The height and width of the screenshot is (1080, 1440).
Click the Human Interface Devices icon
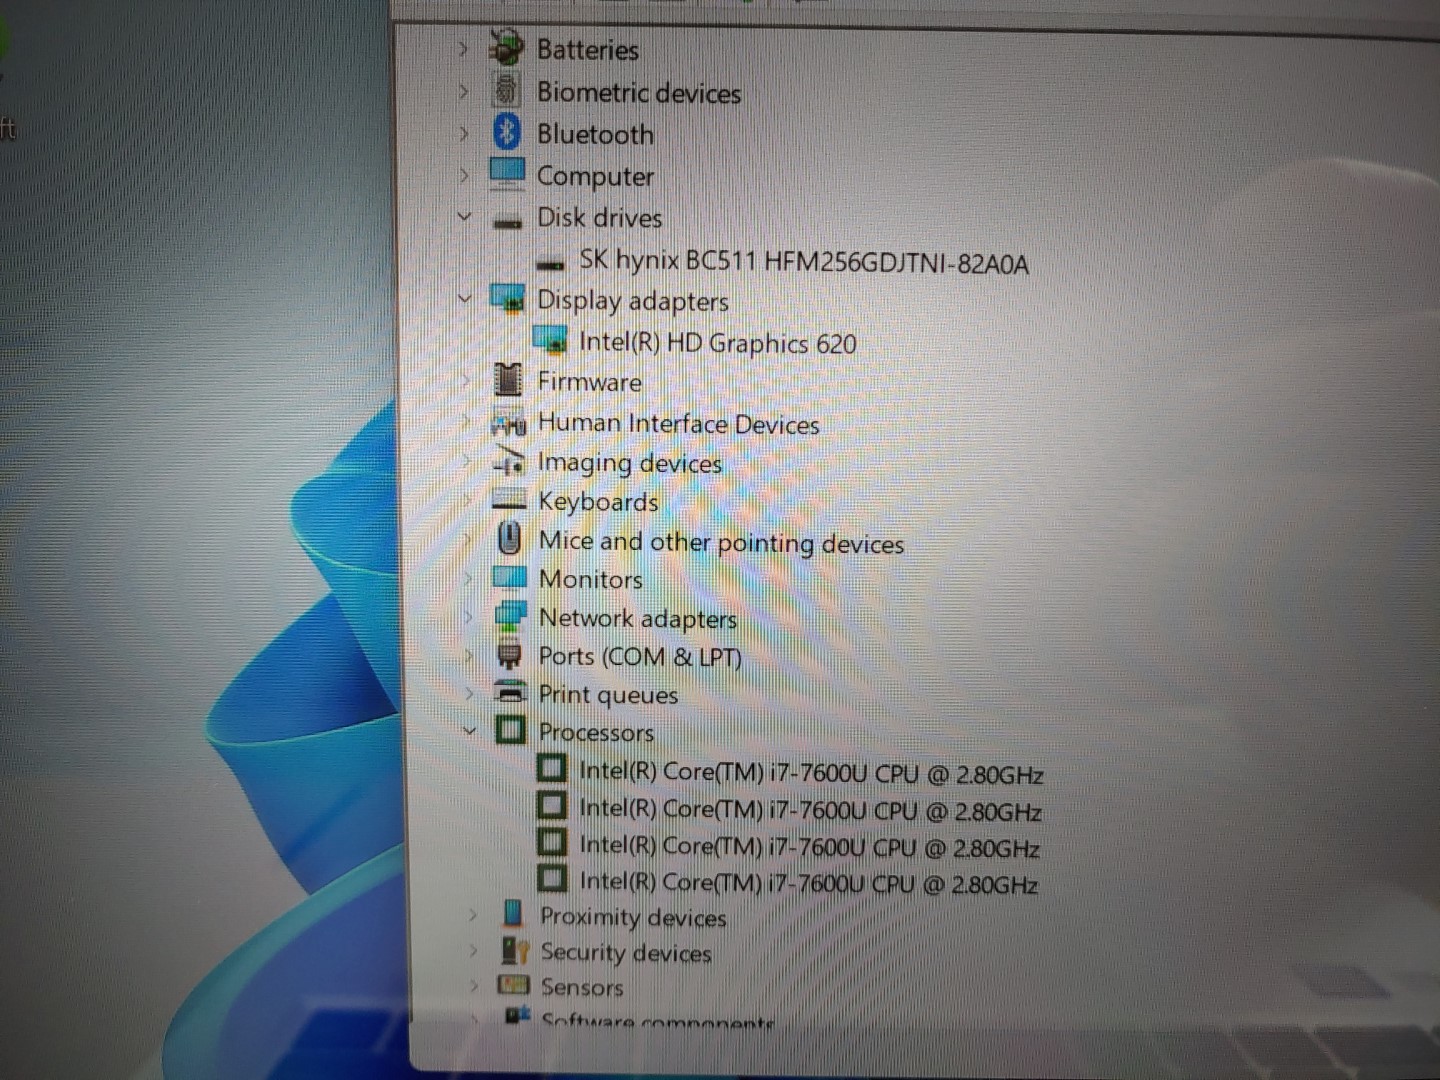(x=509, y=424)
